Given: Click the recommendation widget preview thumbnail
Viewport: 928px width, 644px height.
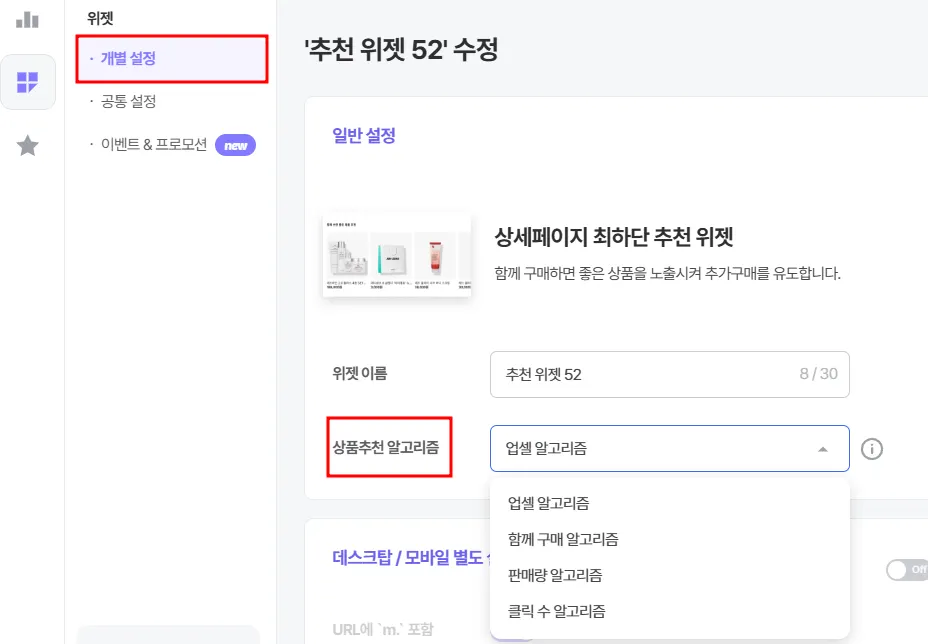Looking at the screenshot, I should (x=397, y=254).
